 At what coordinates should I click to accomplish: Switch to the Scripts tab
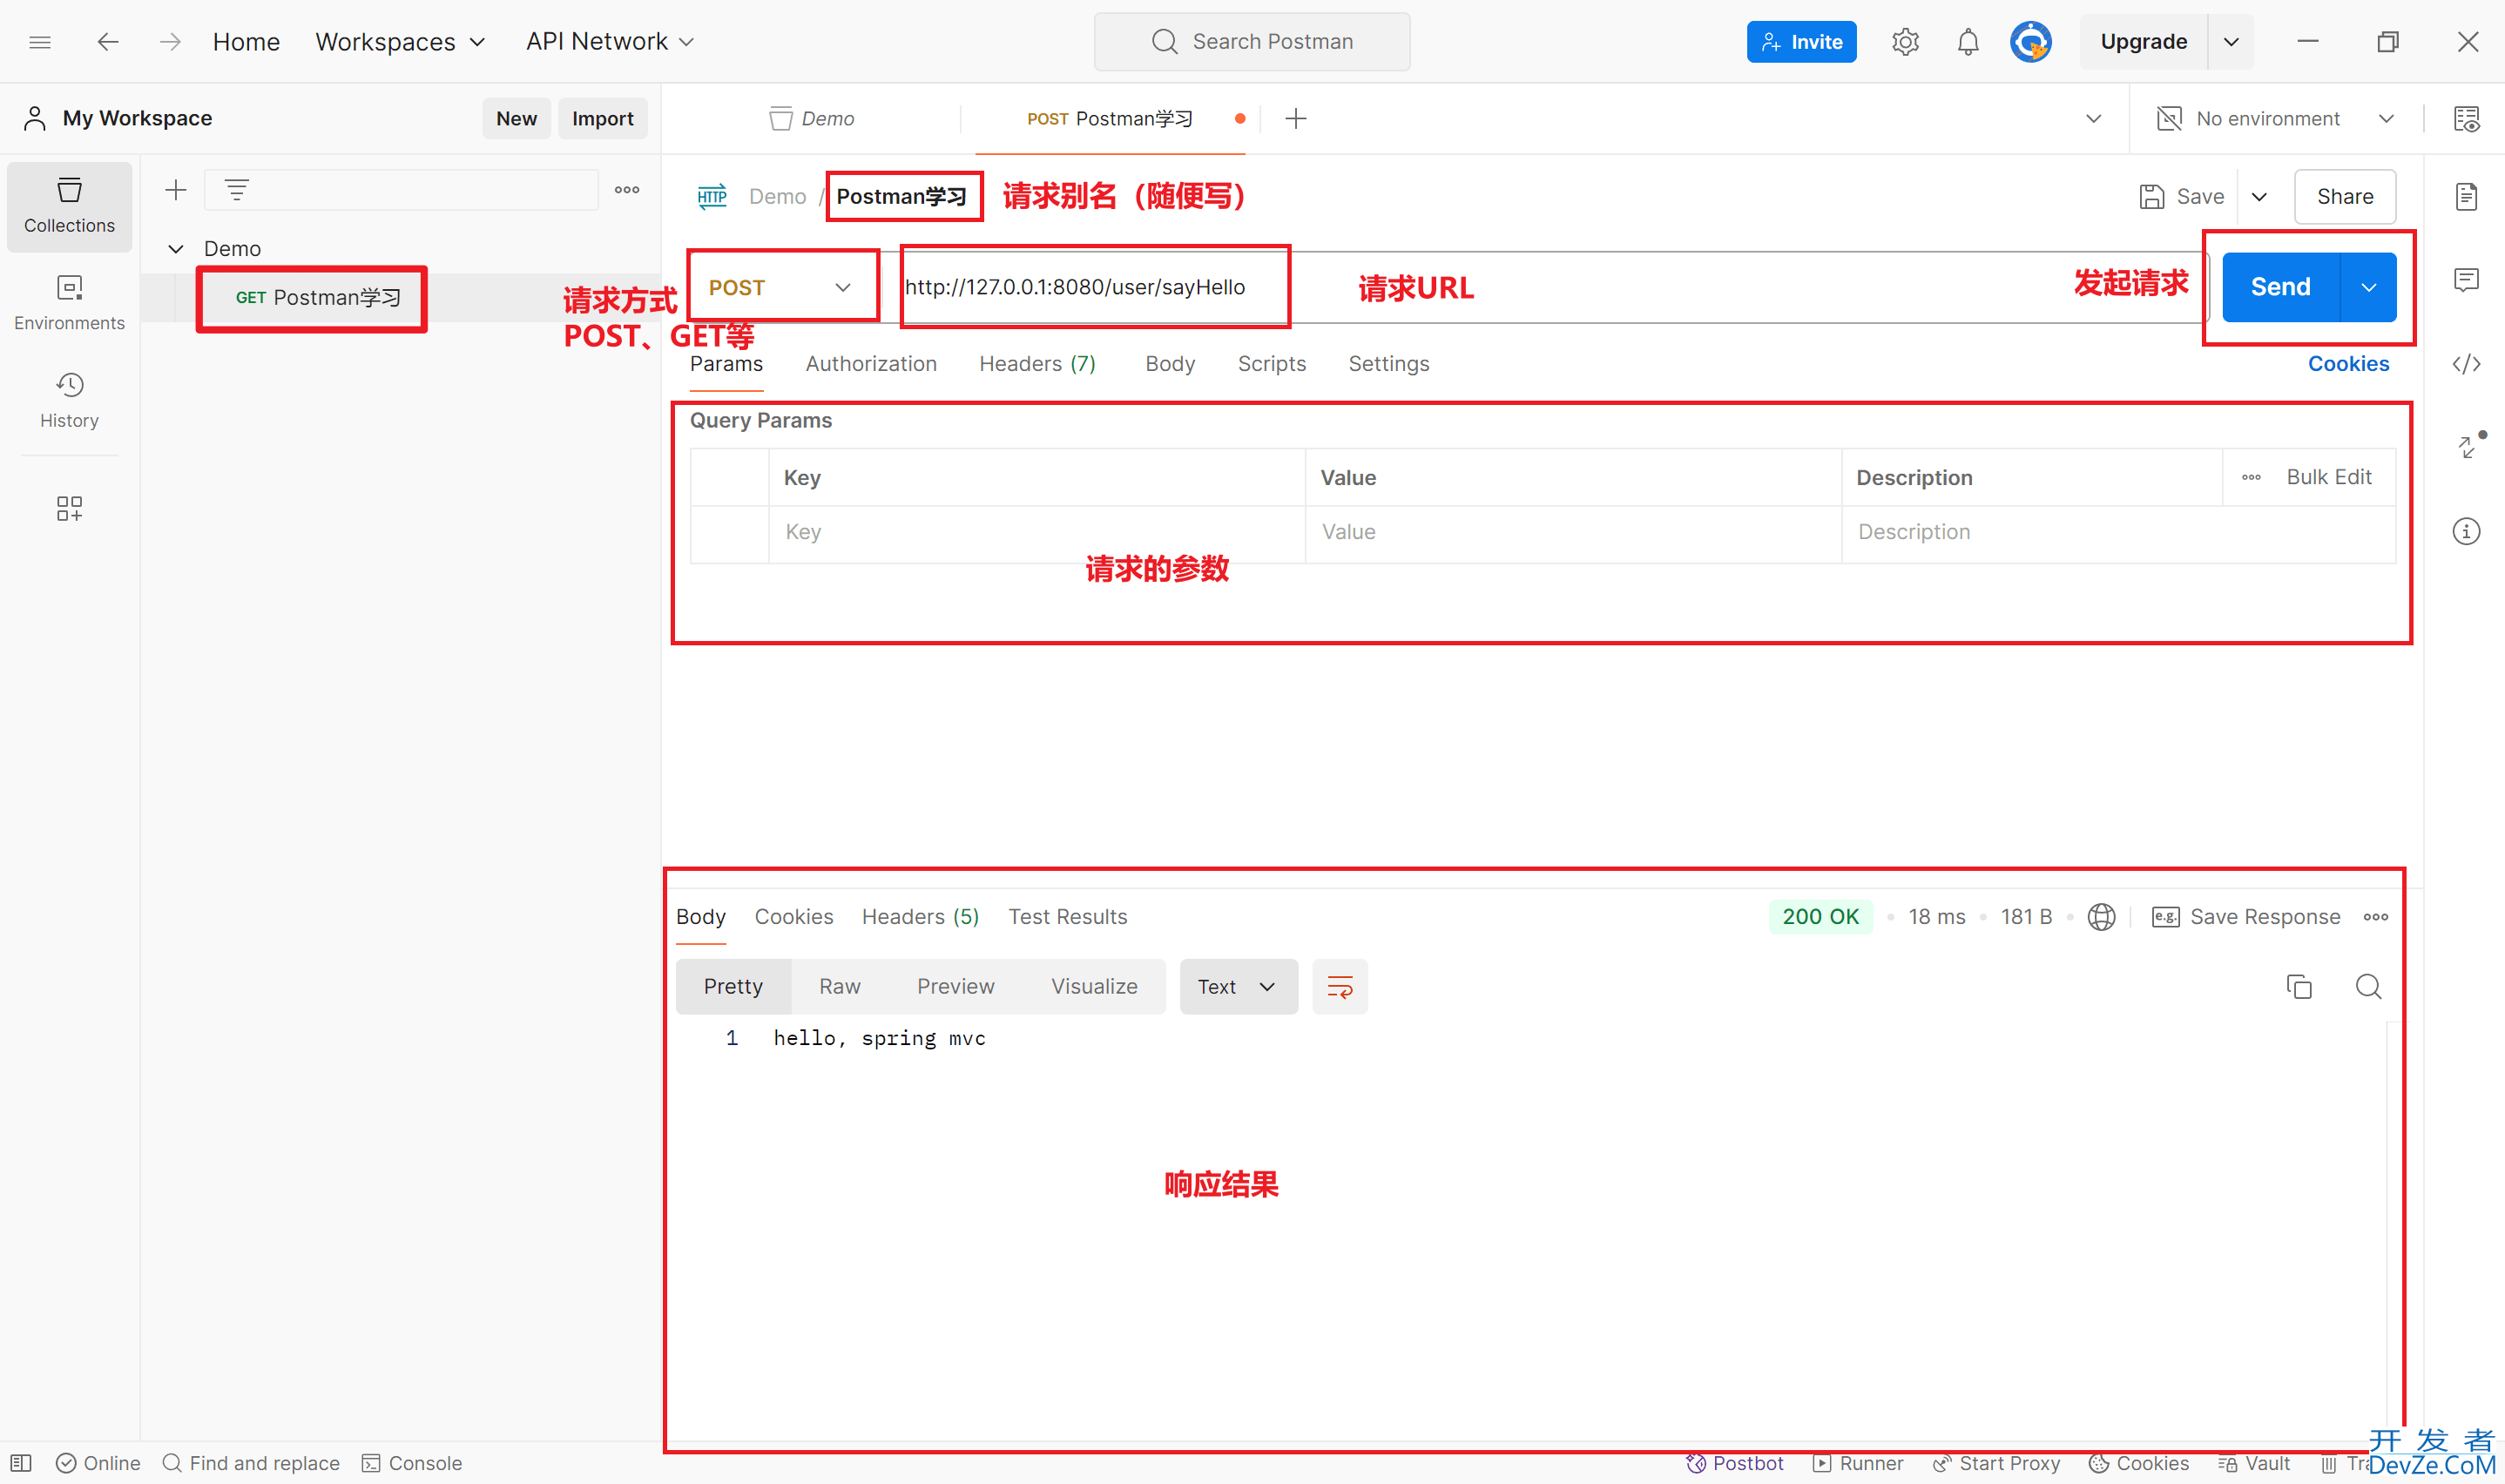(x=1271, y=364)
